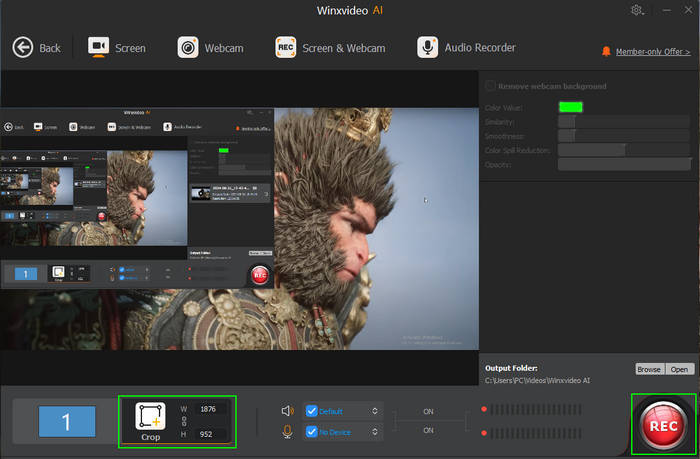Select the Webcam recording mode icon
The height and width of the screenshot is (459, 700).
coord(188,47)
